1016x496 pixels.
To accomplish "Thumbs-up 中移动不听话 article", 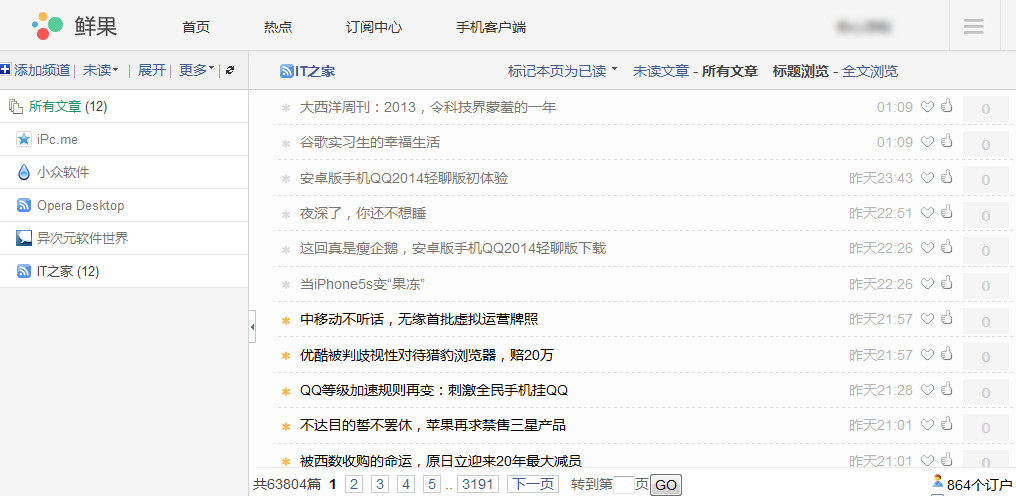I will click(947, 317).
